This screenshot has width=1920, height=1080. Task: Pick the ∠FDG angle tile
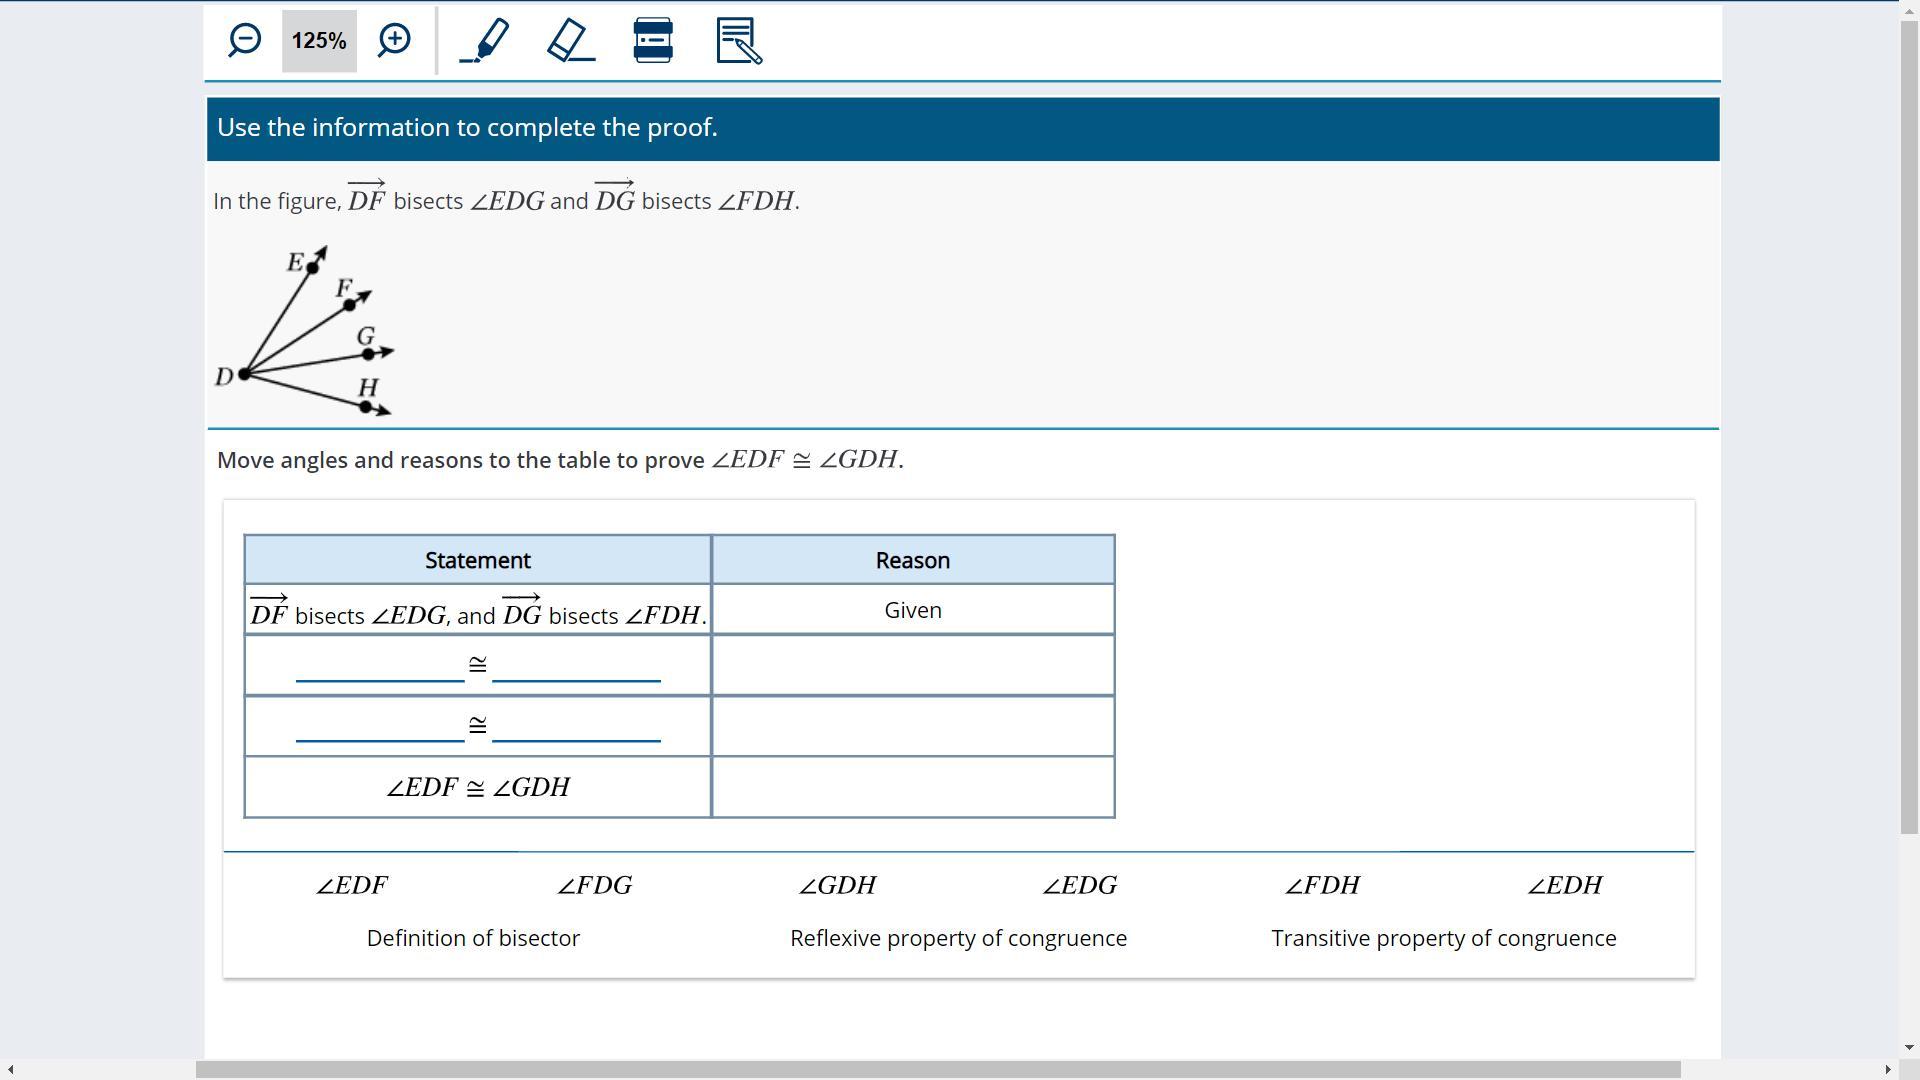coord(594,886)
